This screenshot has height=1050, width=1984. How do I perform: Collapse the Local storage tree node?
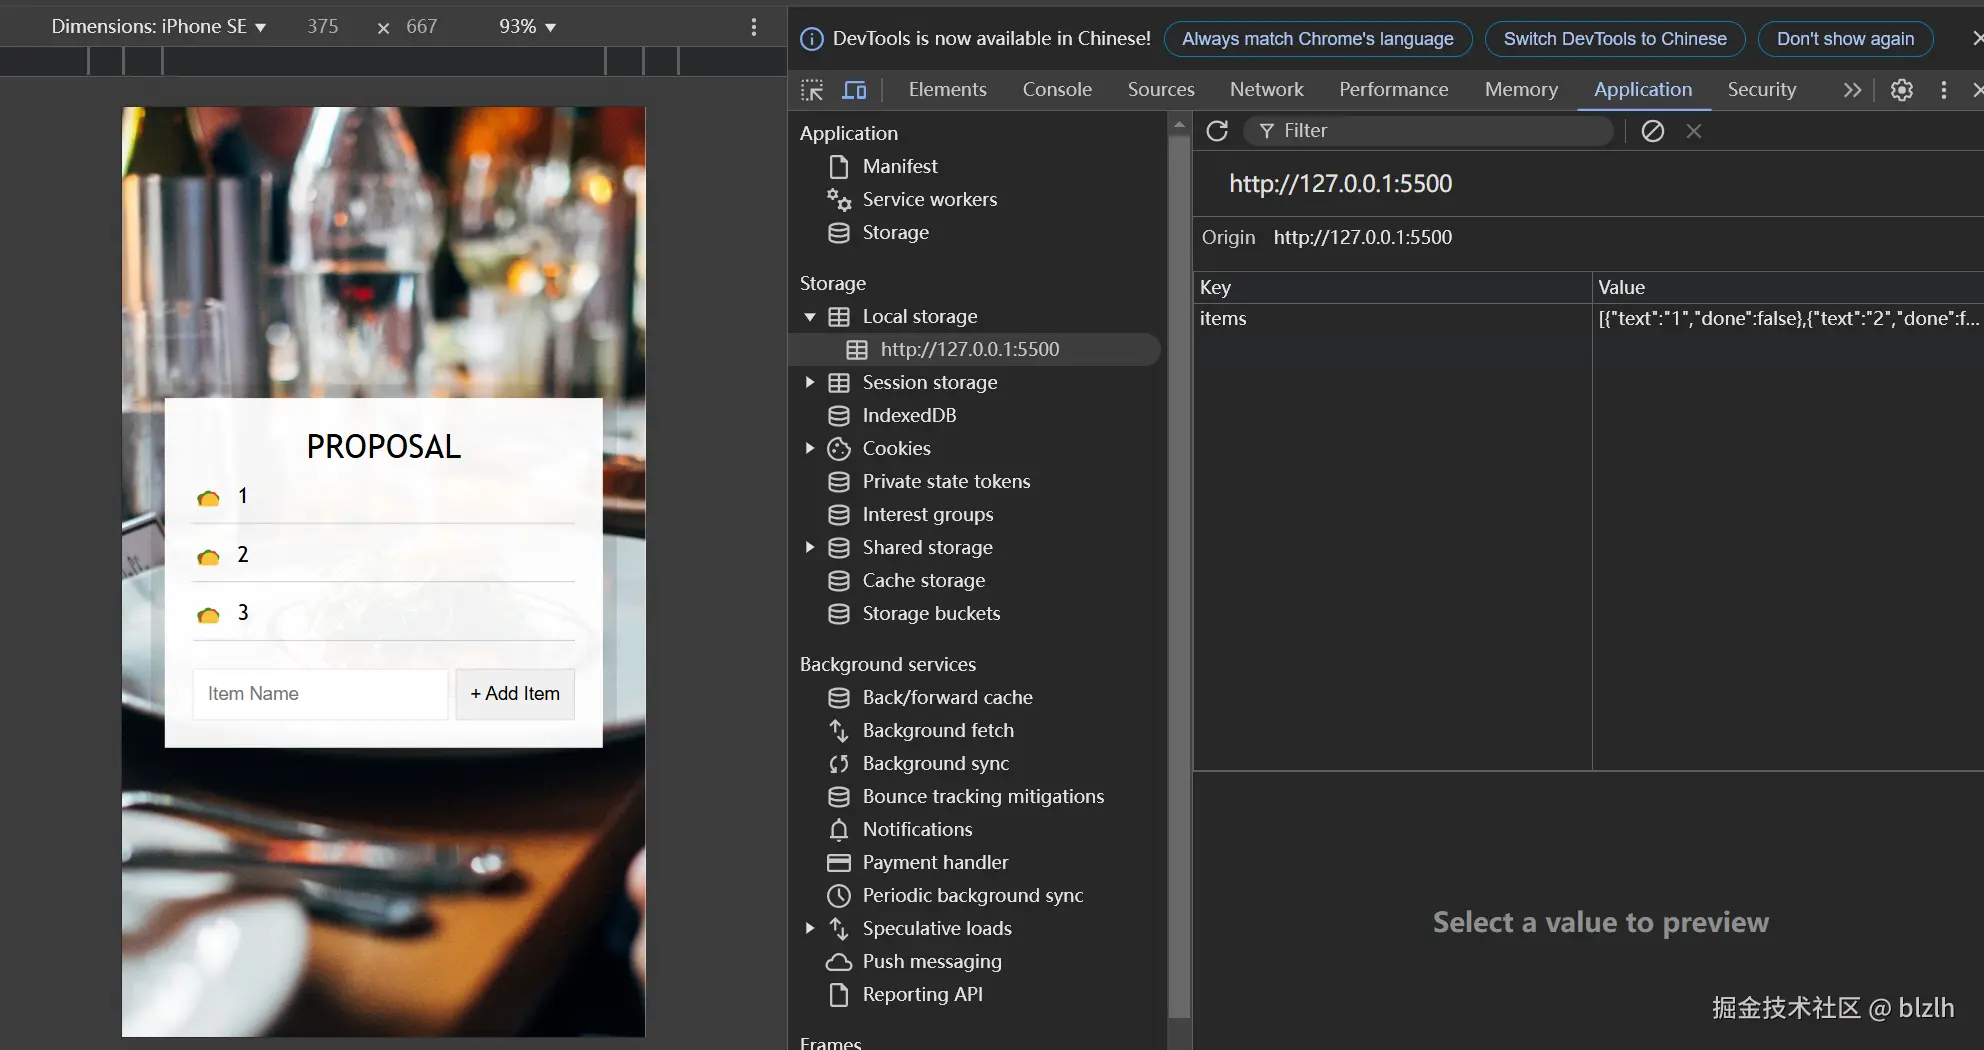click(810, 317)
